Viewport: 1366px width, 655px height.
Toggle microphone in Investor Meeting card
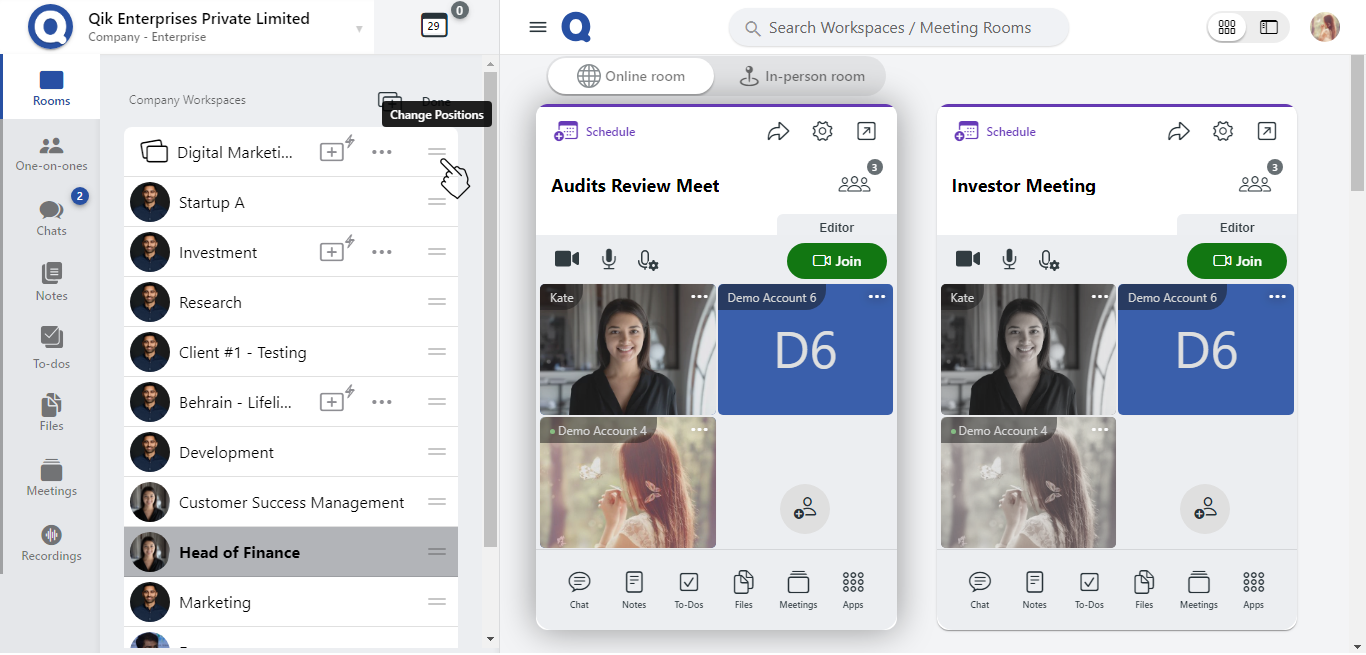pyautogui.click(x=1009, y=260)
